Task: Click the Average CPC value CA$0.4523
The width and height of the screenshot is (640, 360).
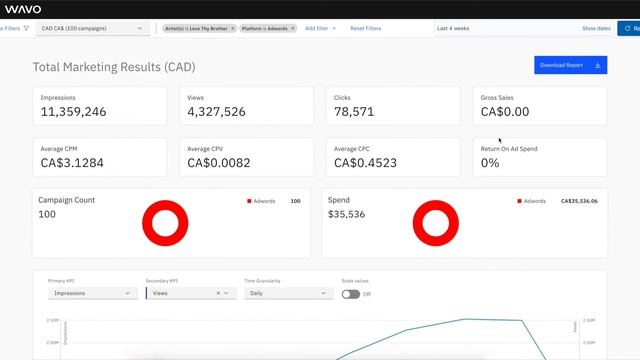Action: [365, 163]
